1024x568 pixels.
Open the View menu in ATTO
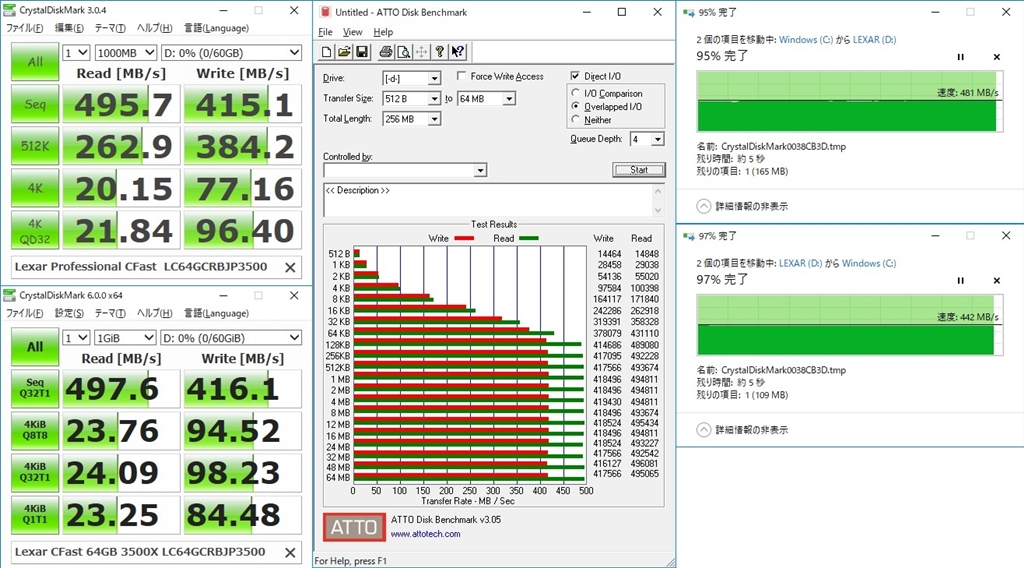(x=353, y=32)
